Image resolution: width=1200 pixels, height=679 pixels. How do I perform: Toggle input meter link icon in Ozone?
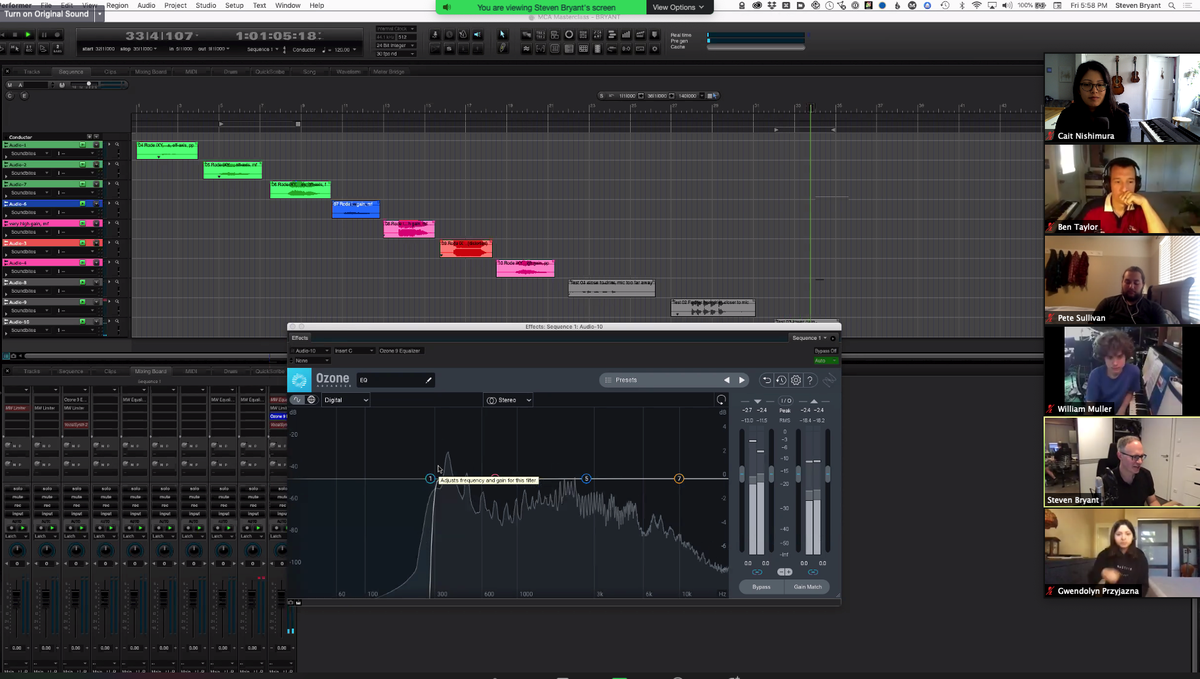[x=756, y=572]
